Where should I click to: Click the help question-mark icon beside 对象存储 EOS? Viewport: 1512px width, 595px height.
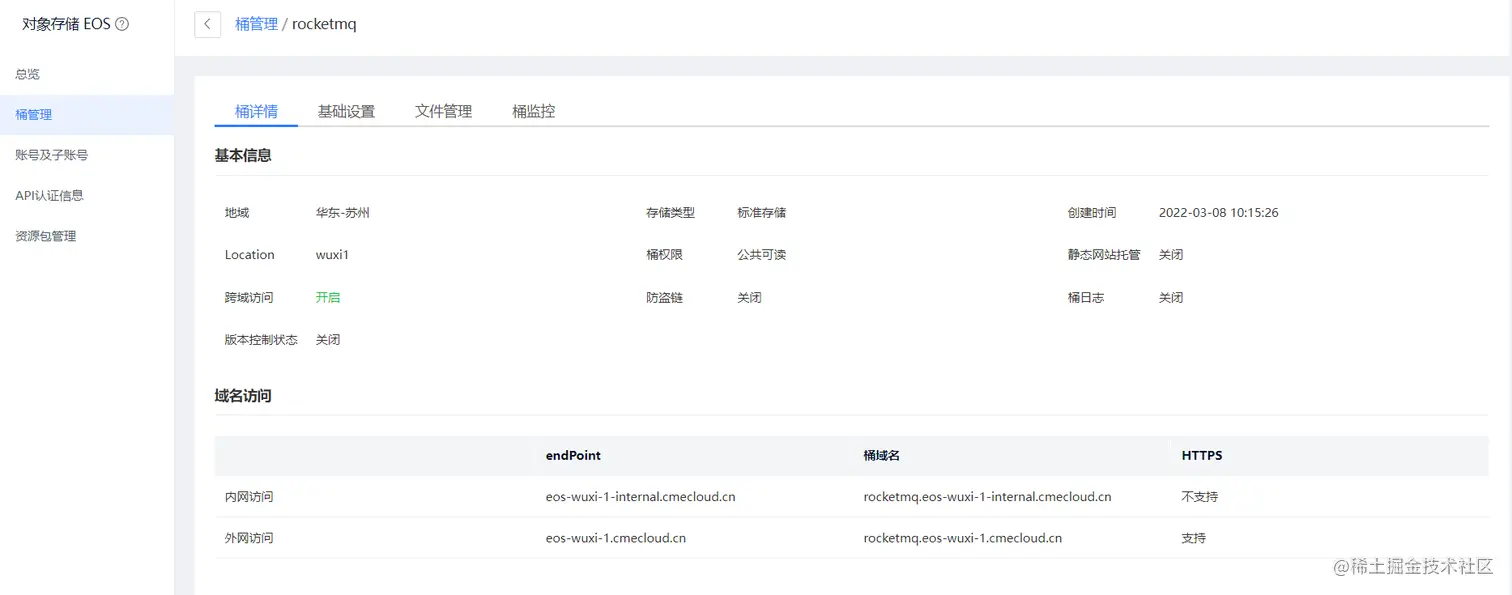(x=122, y=24)
